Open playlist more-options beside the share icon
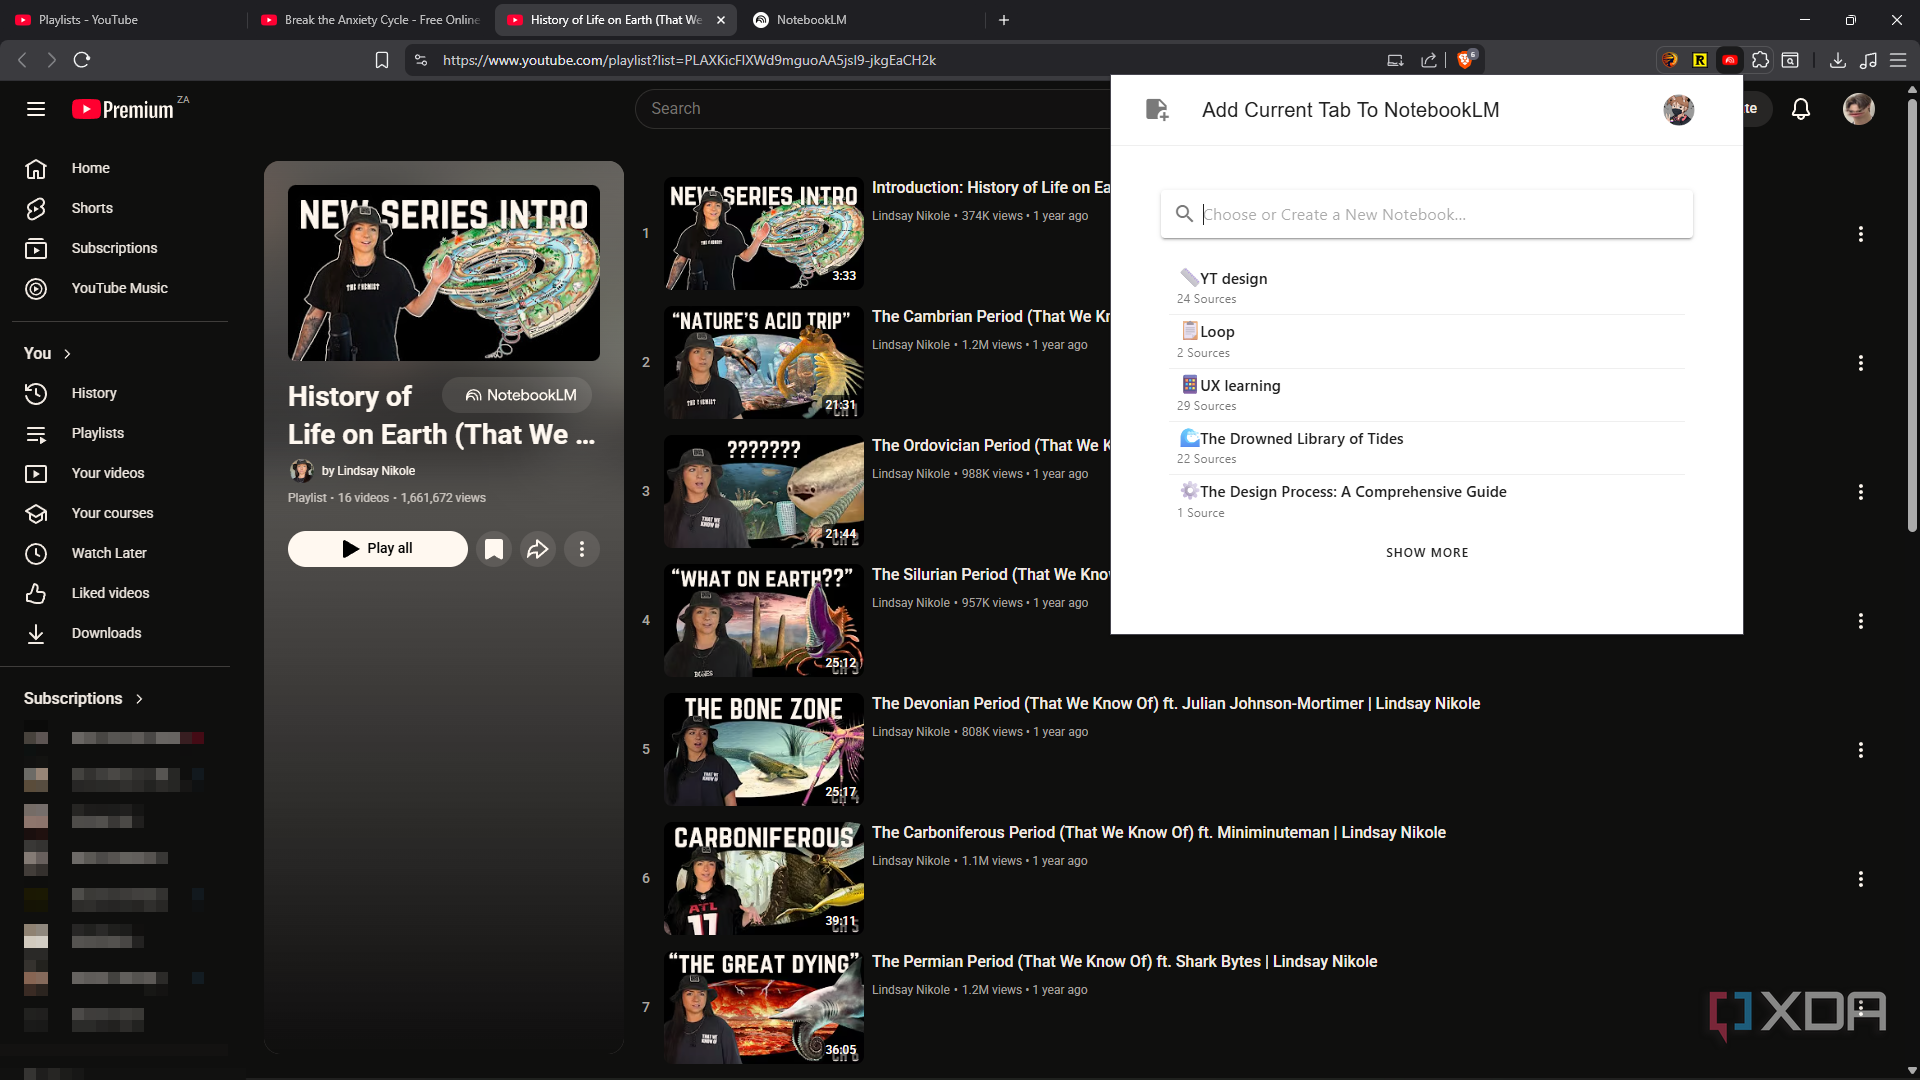 (582, 549)
